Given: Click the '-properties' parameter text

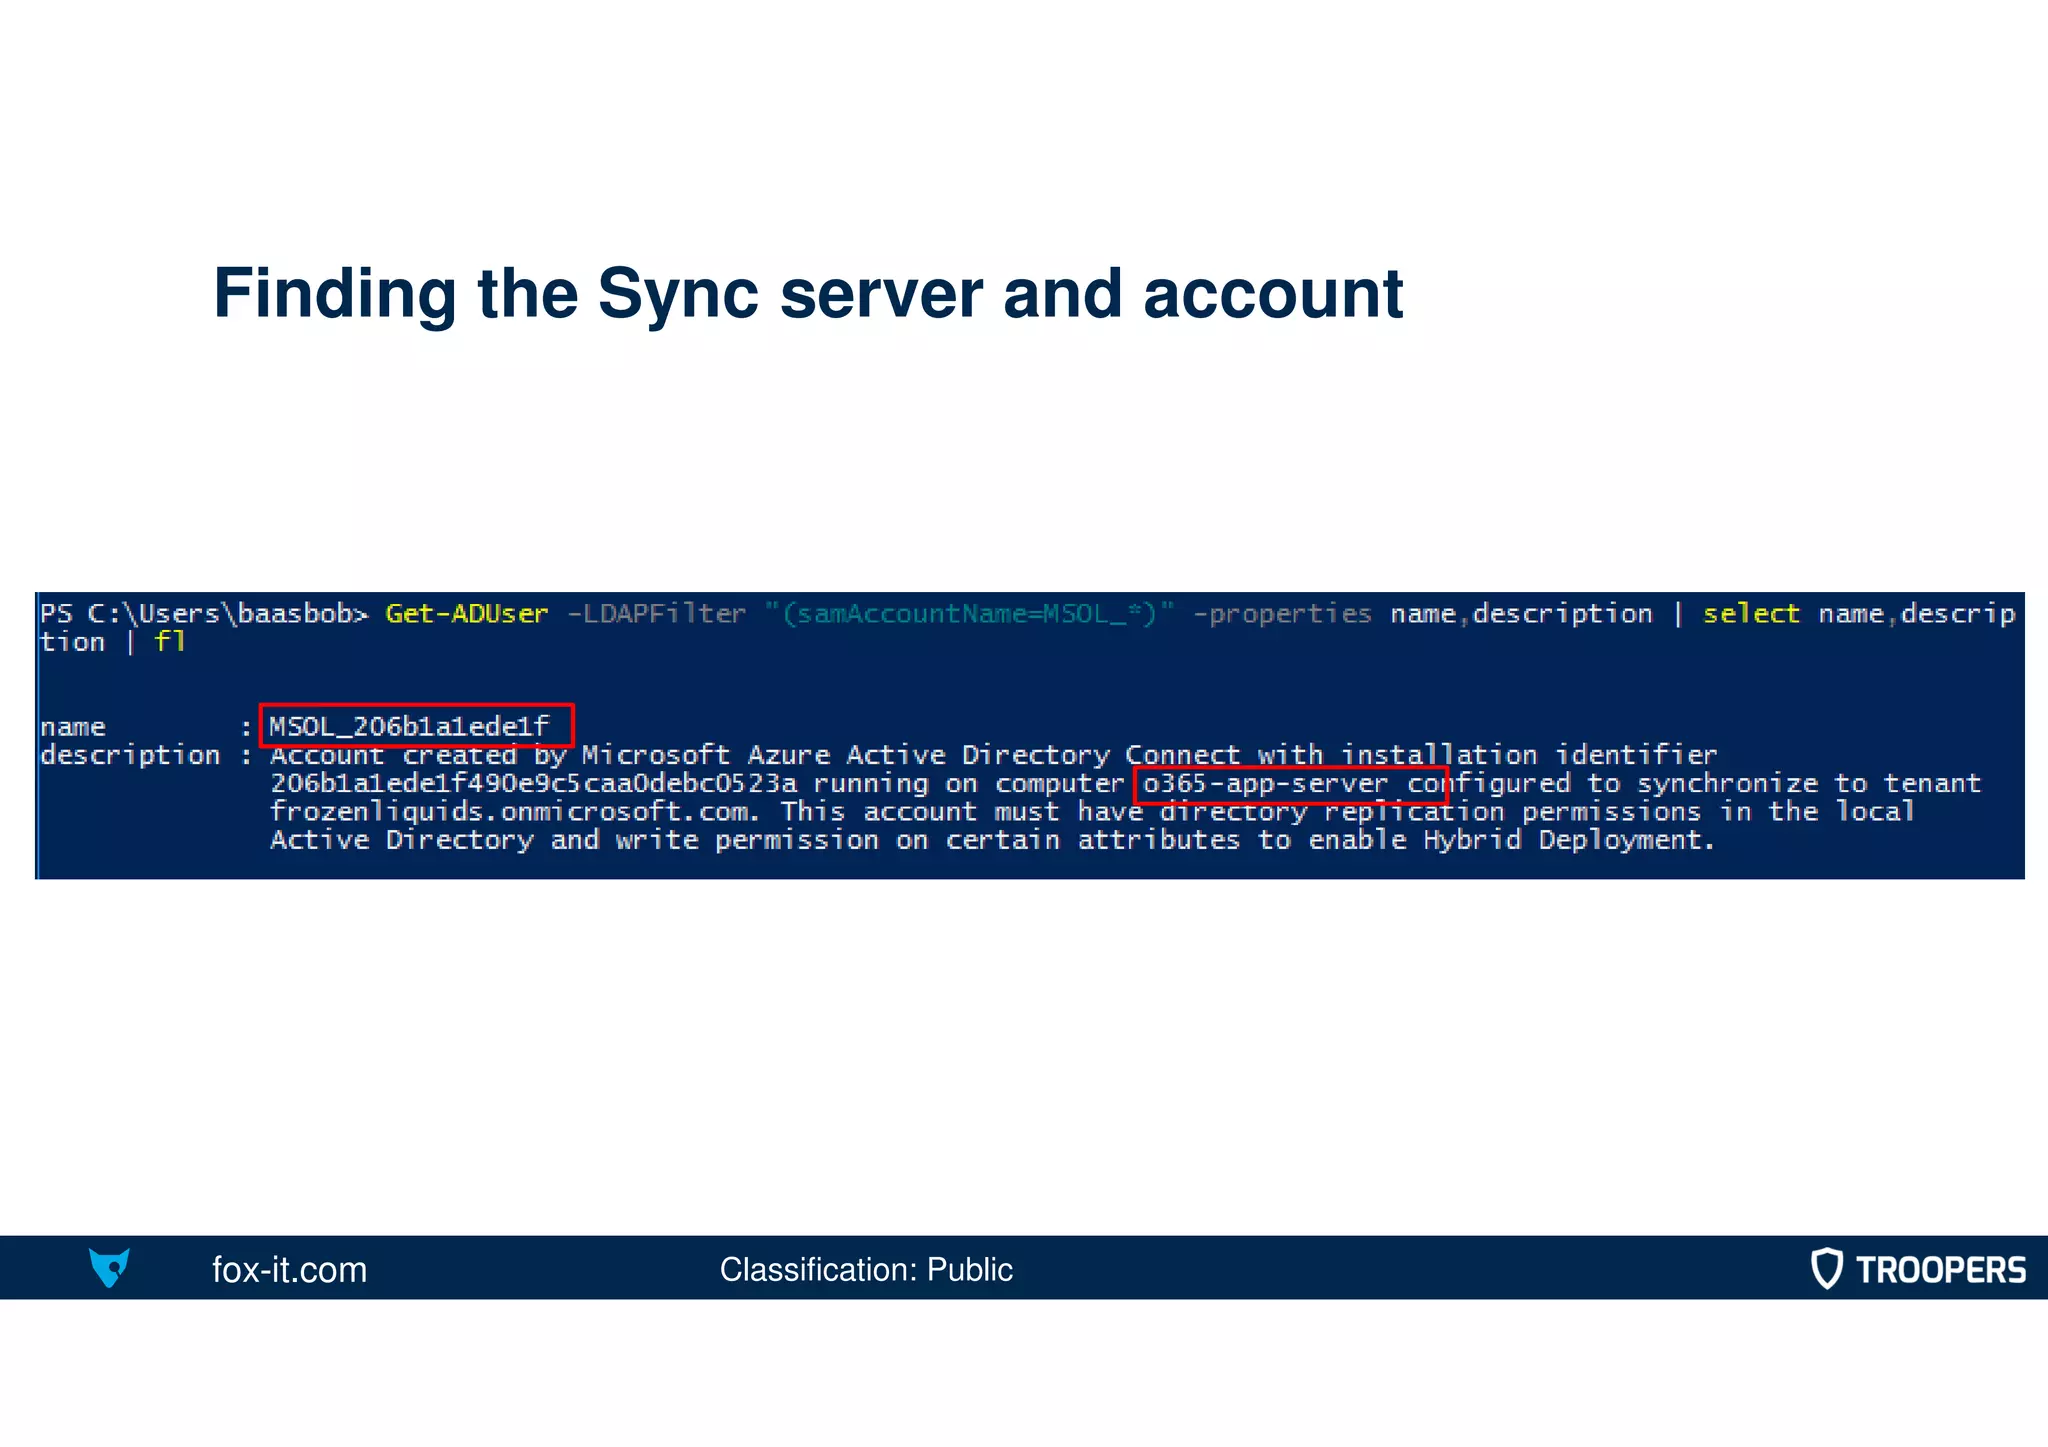Looking at the screenshot, I should pos(1282,613).
